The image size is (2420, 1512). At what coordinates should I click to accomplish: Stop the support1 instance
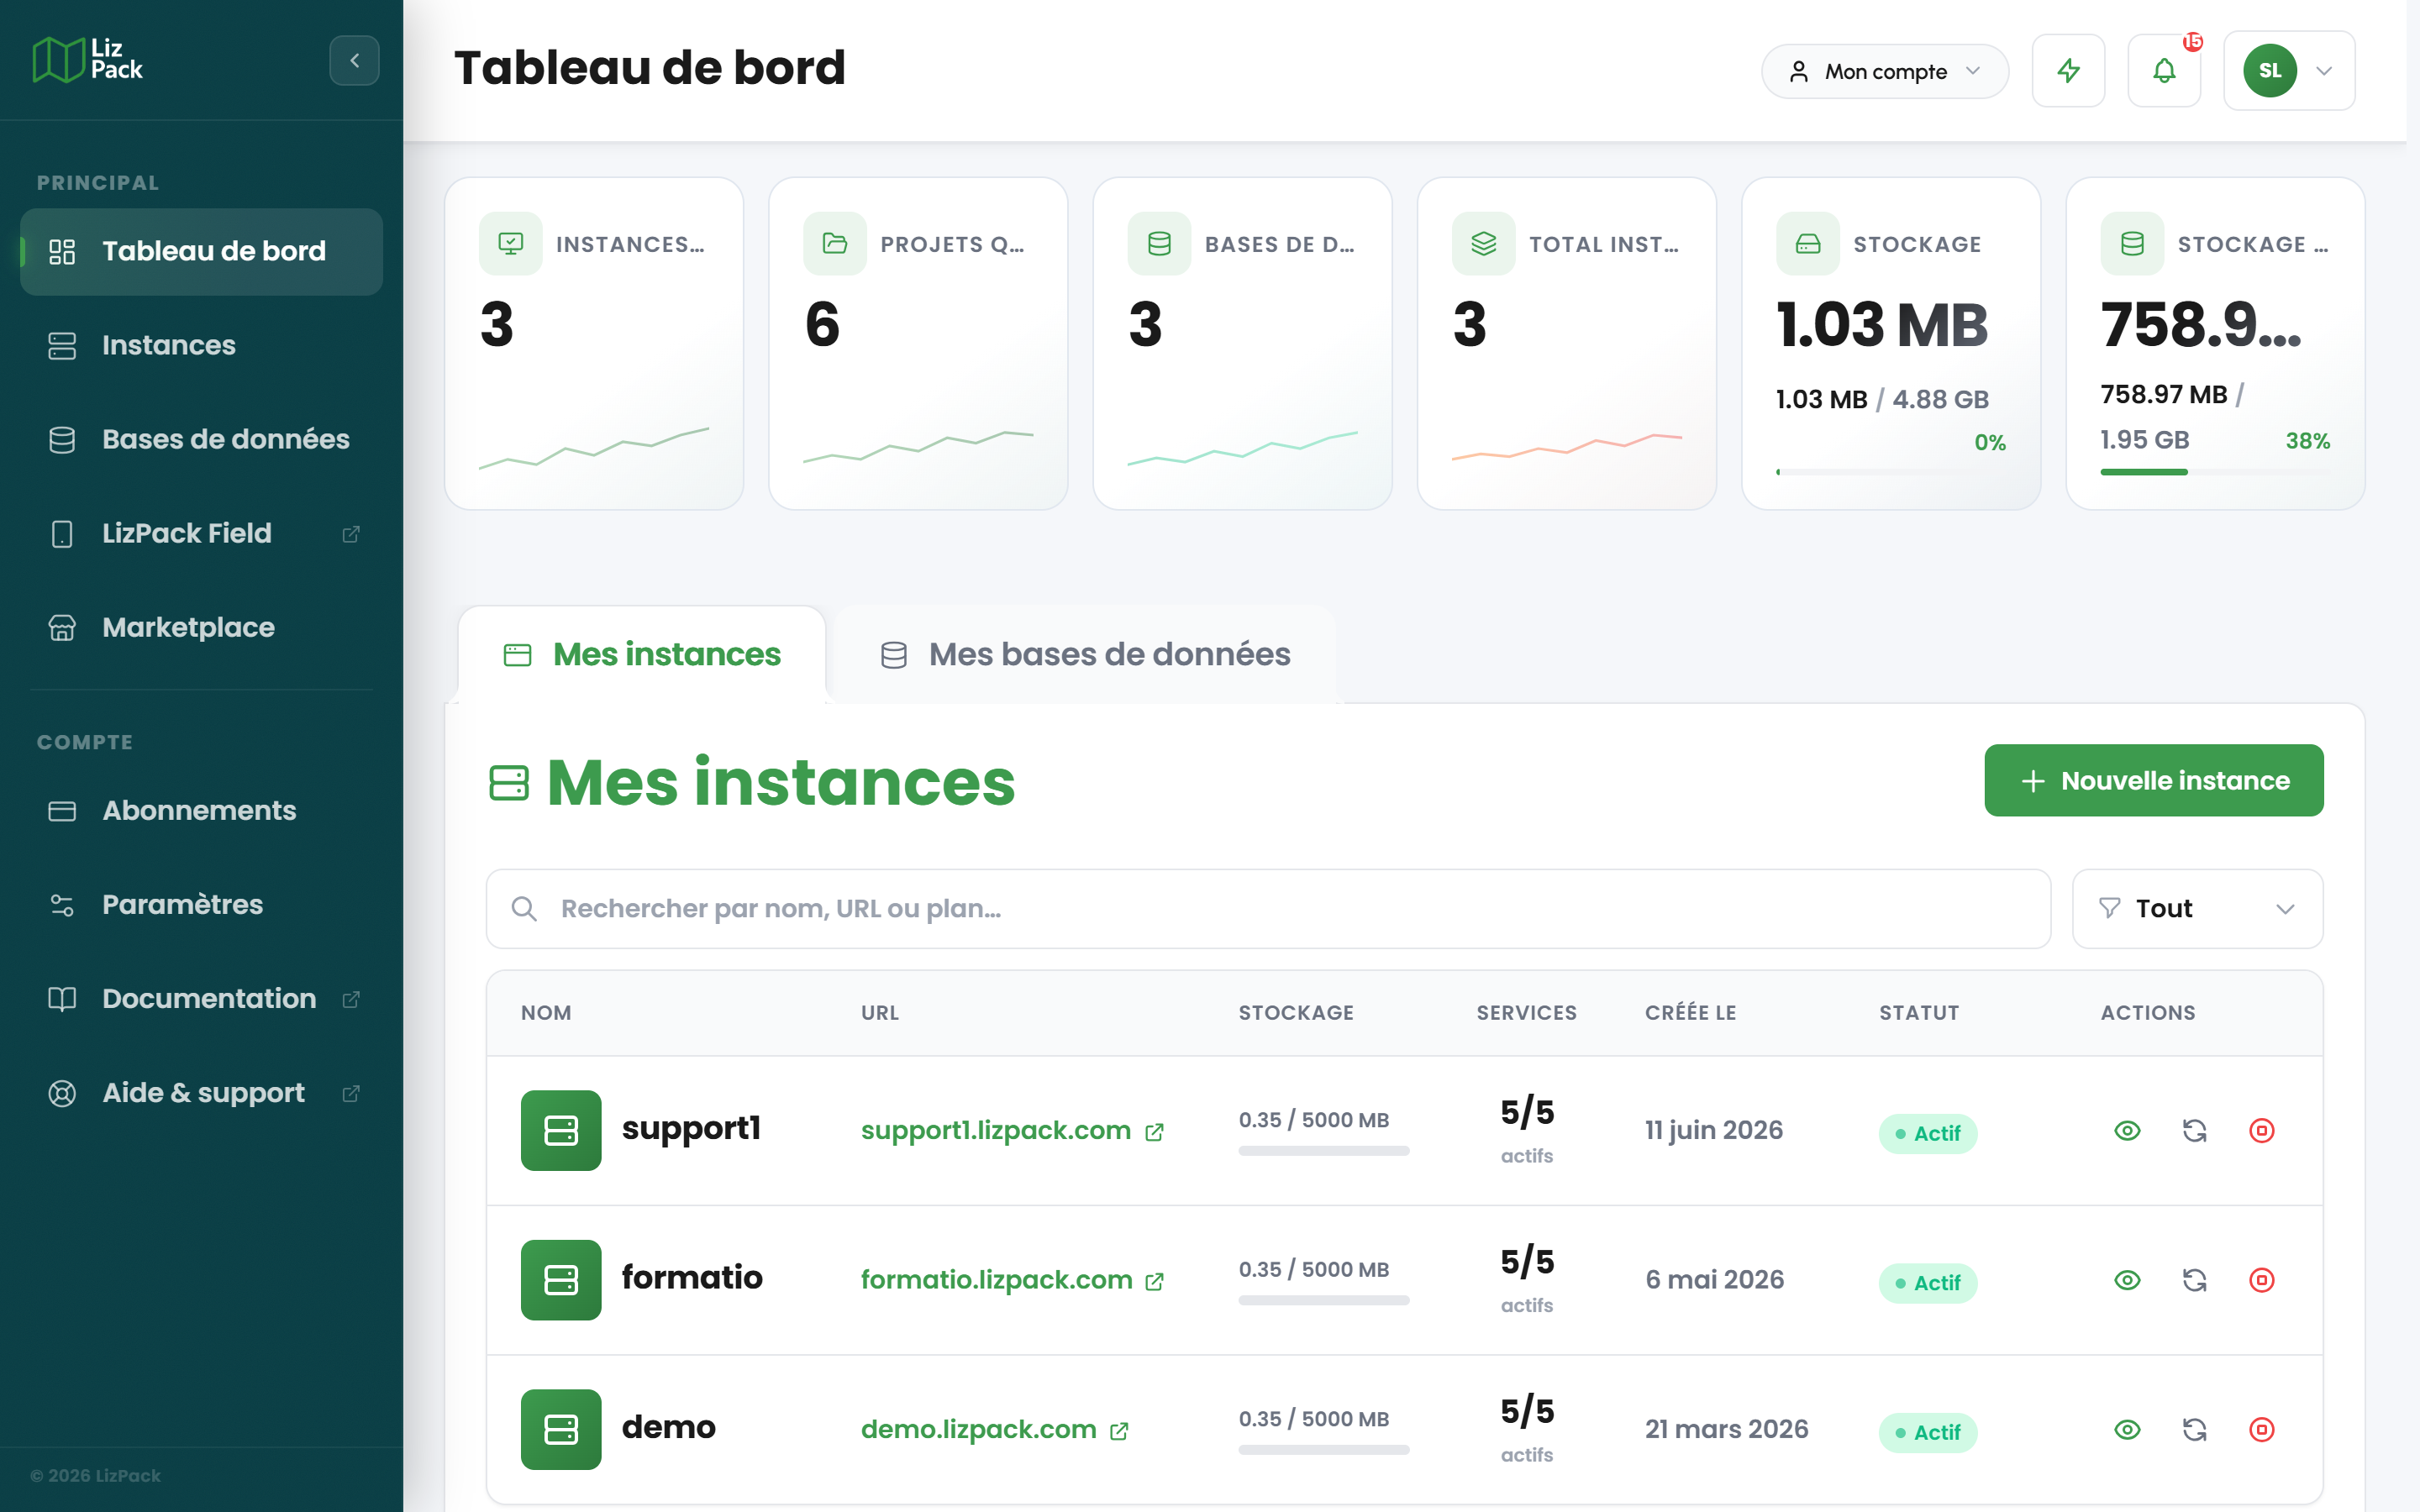click(x=2261, y=1130)
